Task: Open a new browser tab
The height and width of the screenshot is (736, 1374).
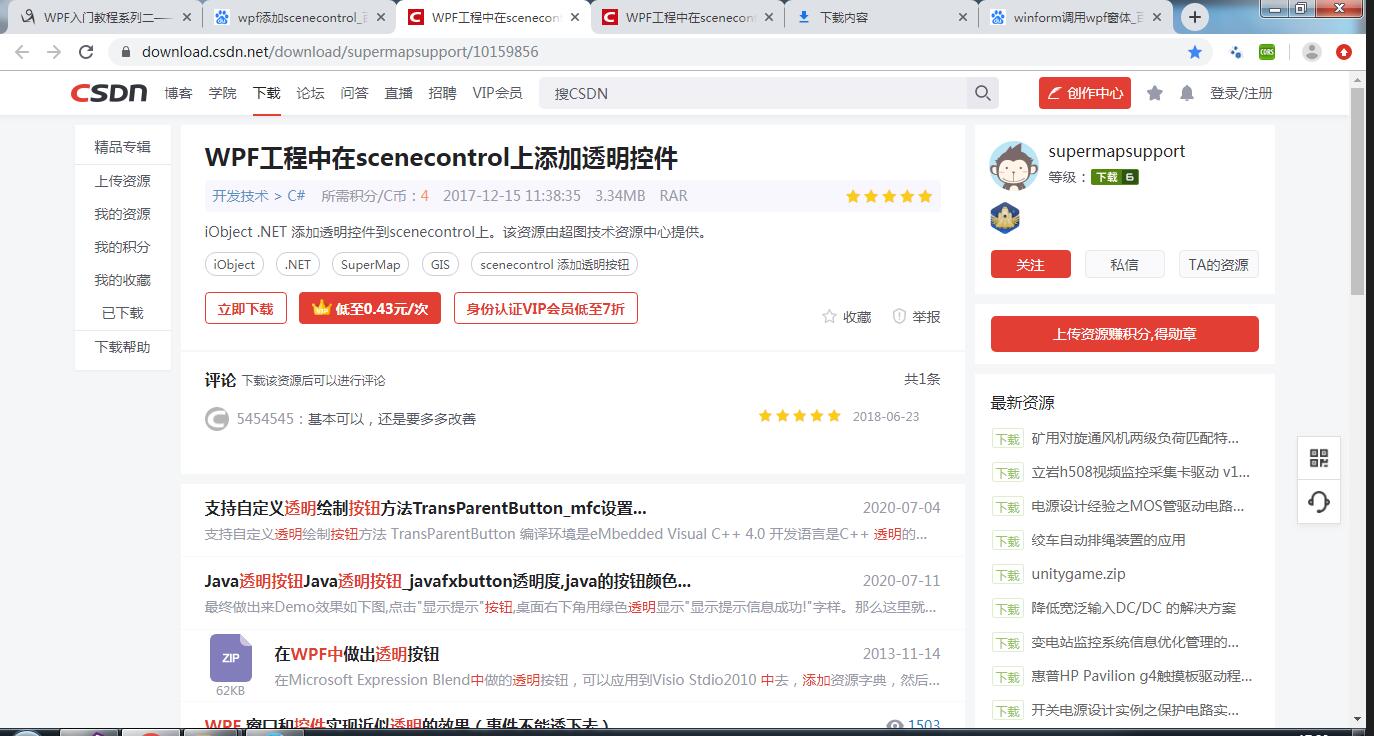Action: pyautogui.click(x=1194, y=17)
